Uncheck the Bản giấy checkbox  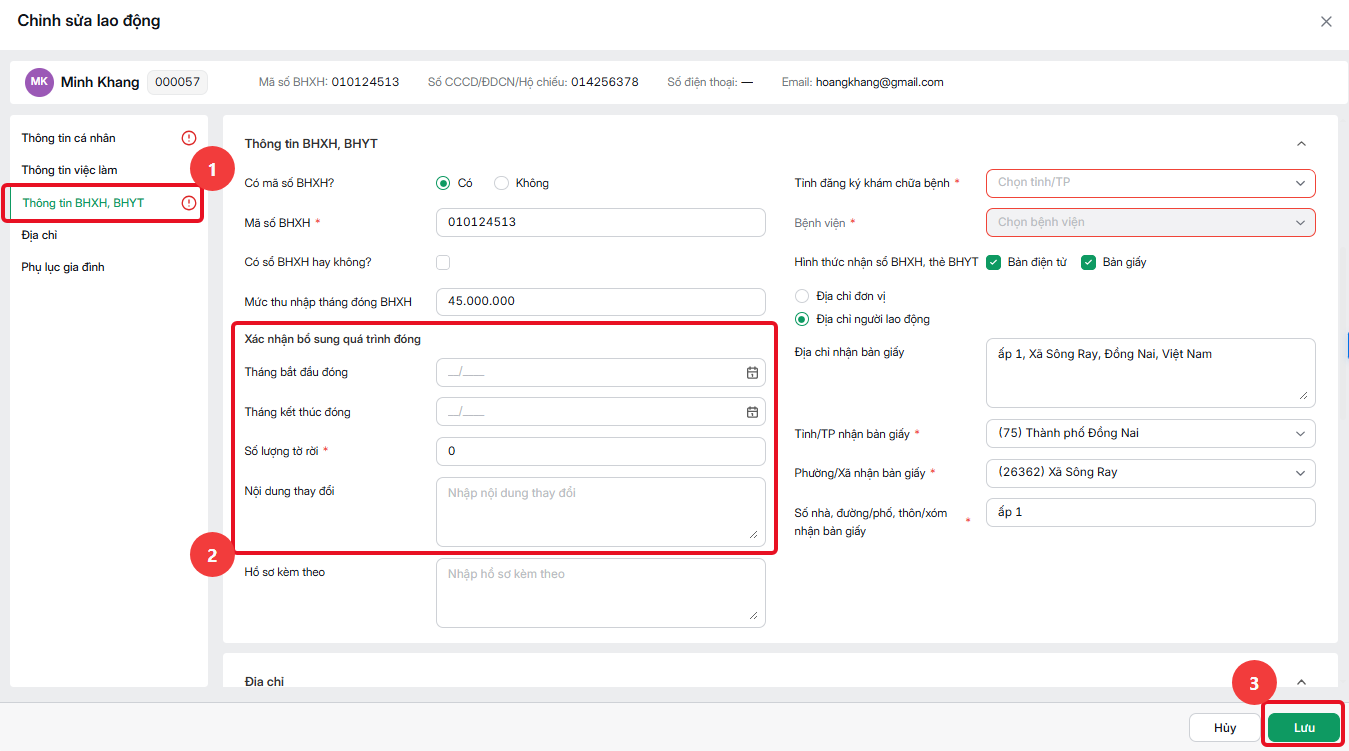1089,262
